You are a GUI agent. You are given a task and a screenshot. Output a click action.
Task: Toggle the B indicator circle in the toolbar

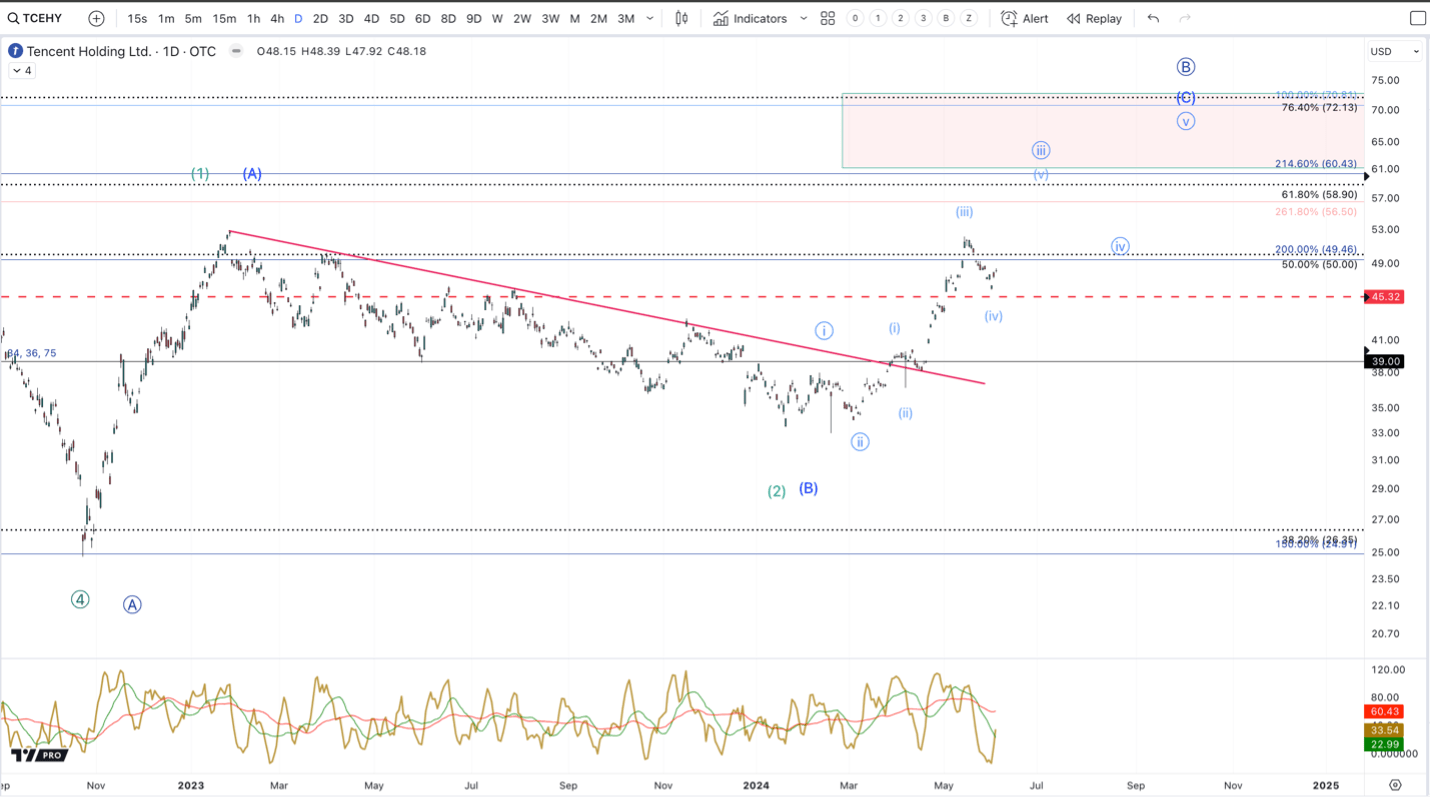(x=946, y=18)
